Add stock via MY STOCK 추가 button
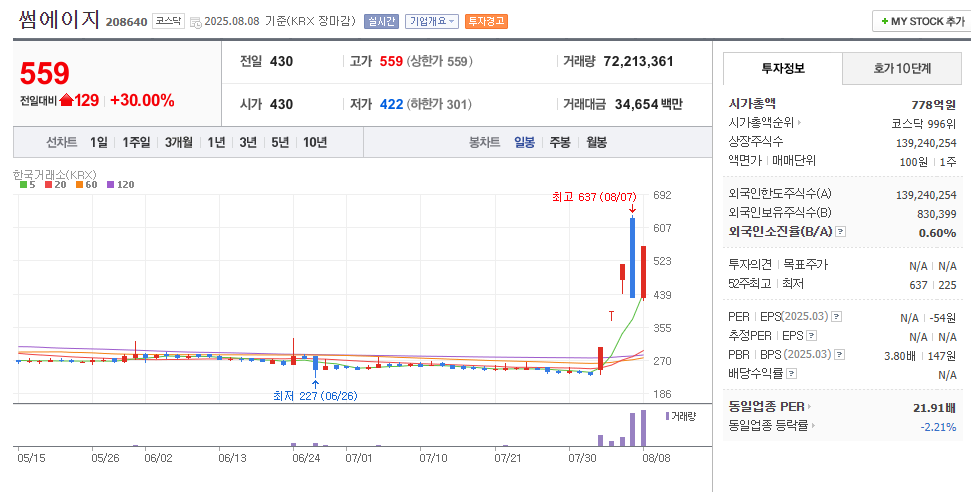Screen dimensions: 971x492 coord(921,21)
